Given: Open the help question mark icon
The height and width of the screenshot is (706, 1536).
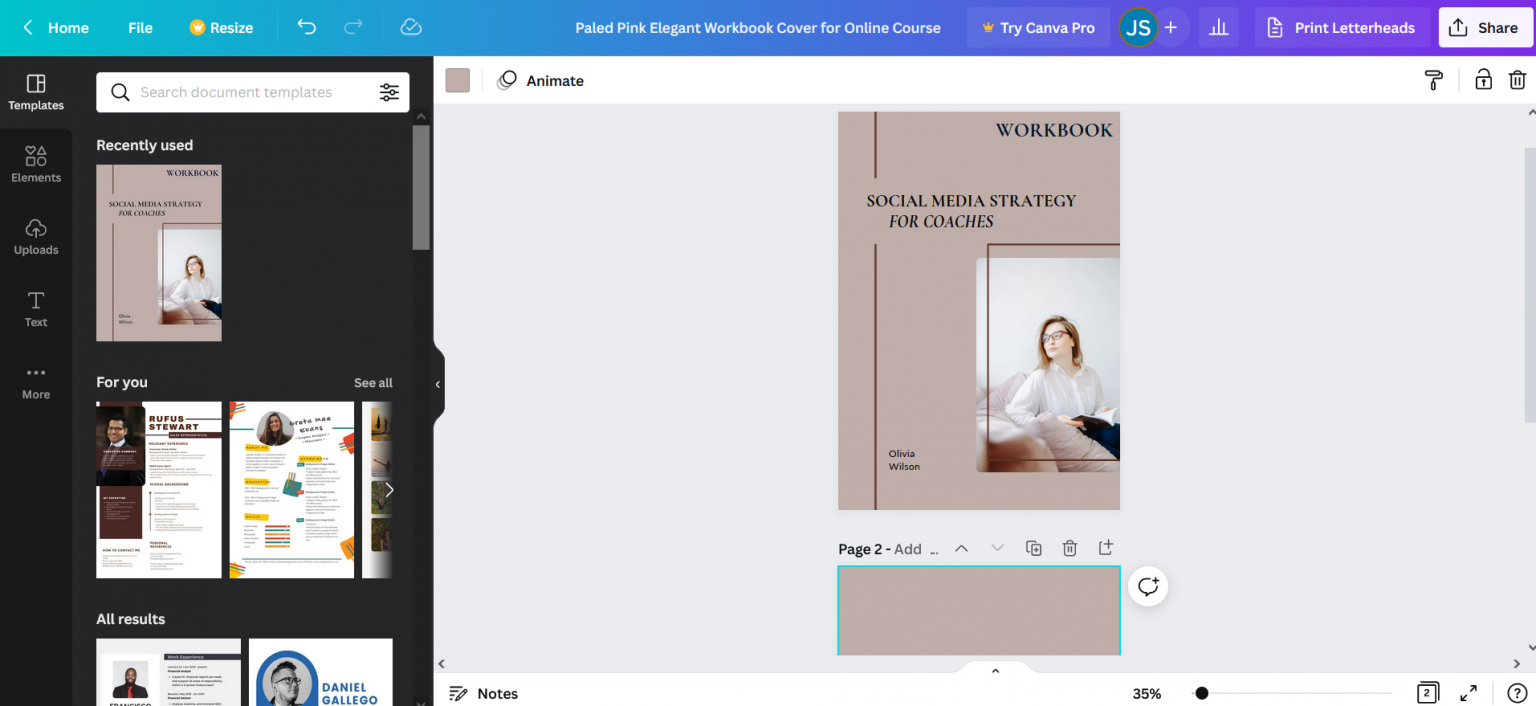Looking at the screenshot, I should pyautogui.click(x=1516, y=693).
